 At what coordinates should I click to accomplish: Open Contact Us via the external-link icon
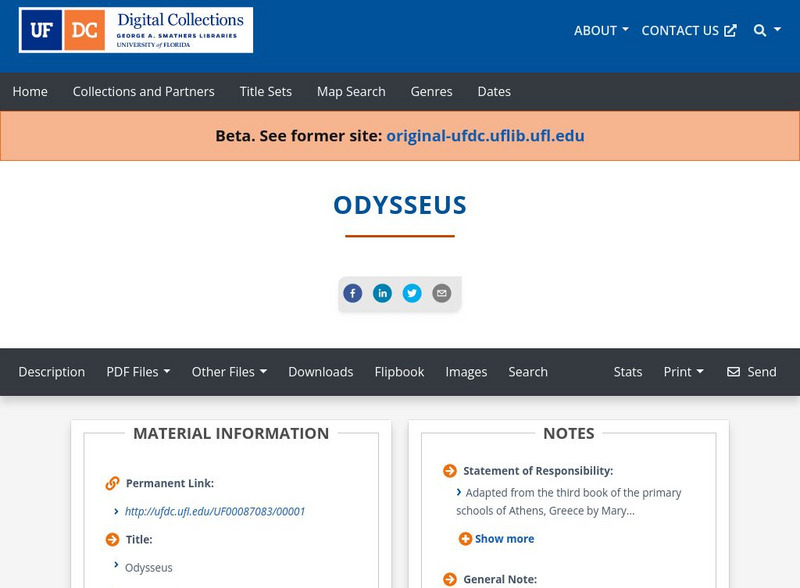click(x=730, y=30)
